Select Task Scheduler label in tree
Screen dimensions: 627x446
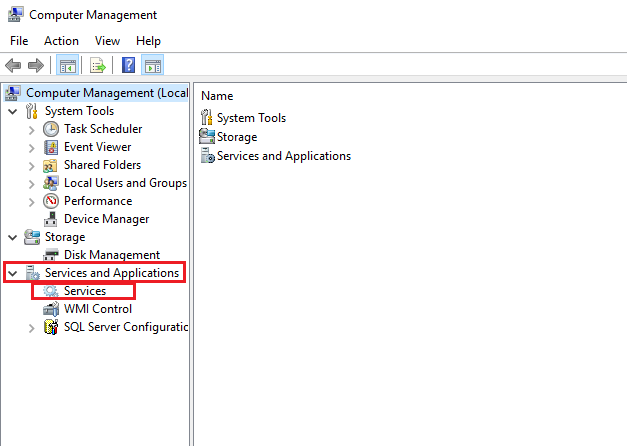click(x=103, y=129)
